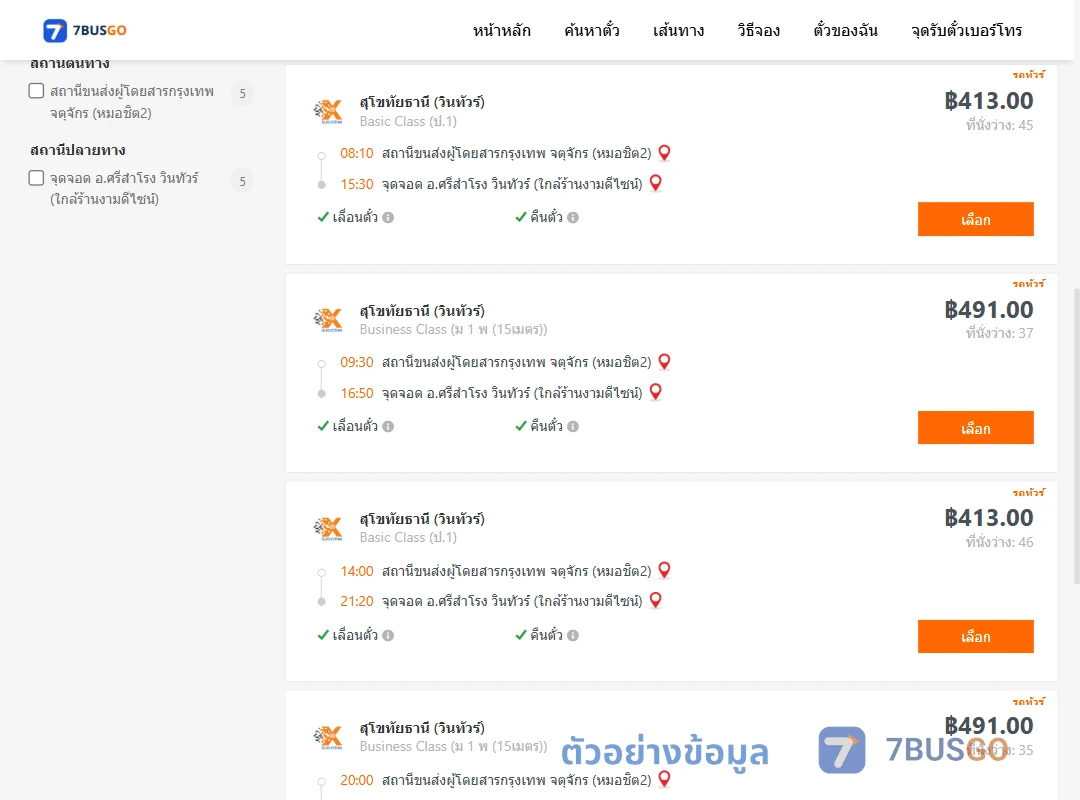Screen dimensions: 1080x800
Task: Click map pin beside 20:00 departure station
Action: click(665, 779)
